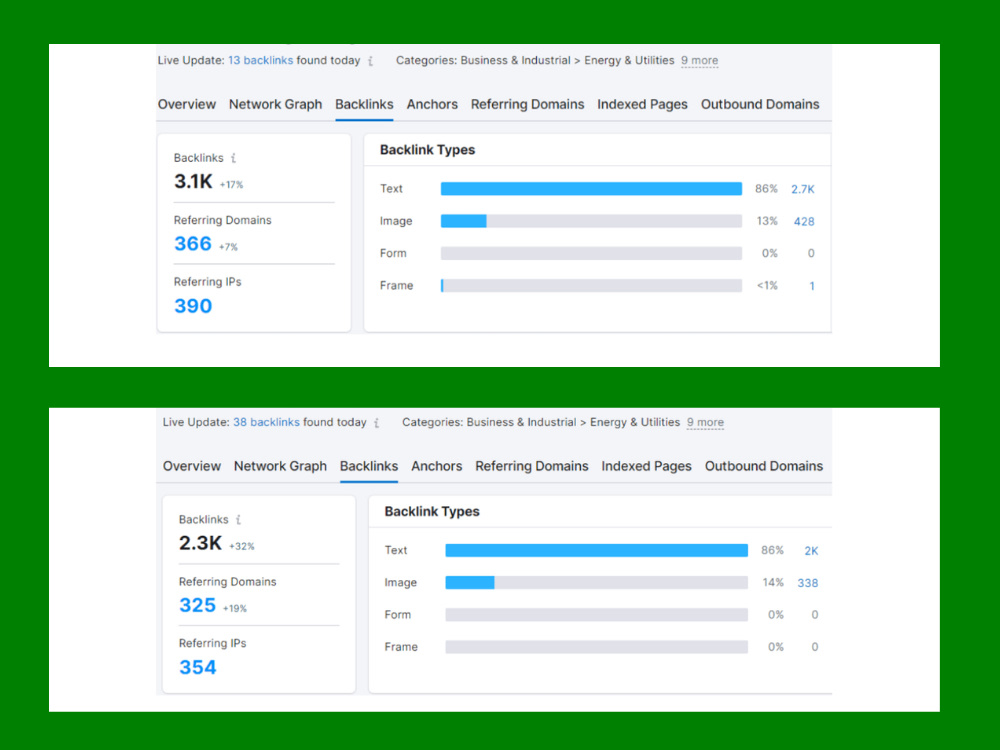The height and width of the screenshot is (750, 1000).
Task: Click the Frame bar showing <1%
Action: (591, 286)
